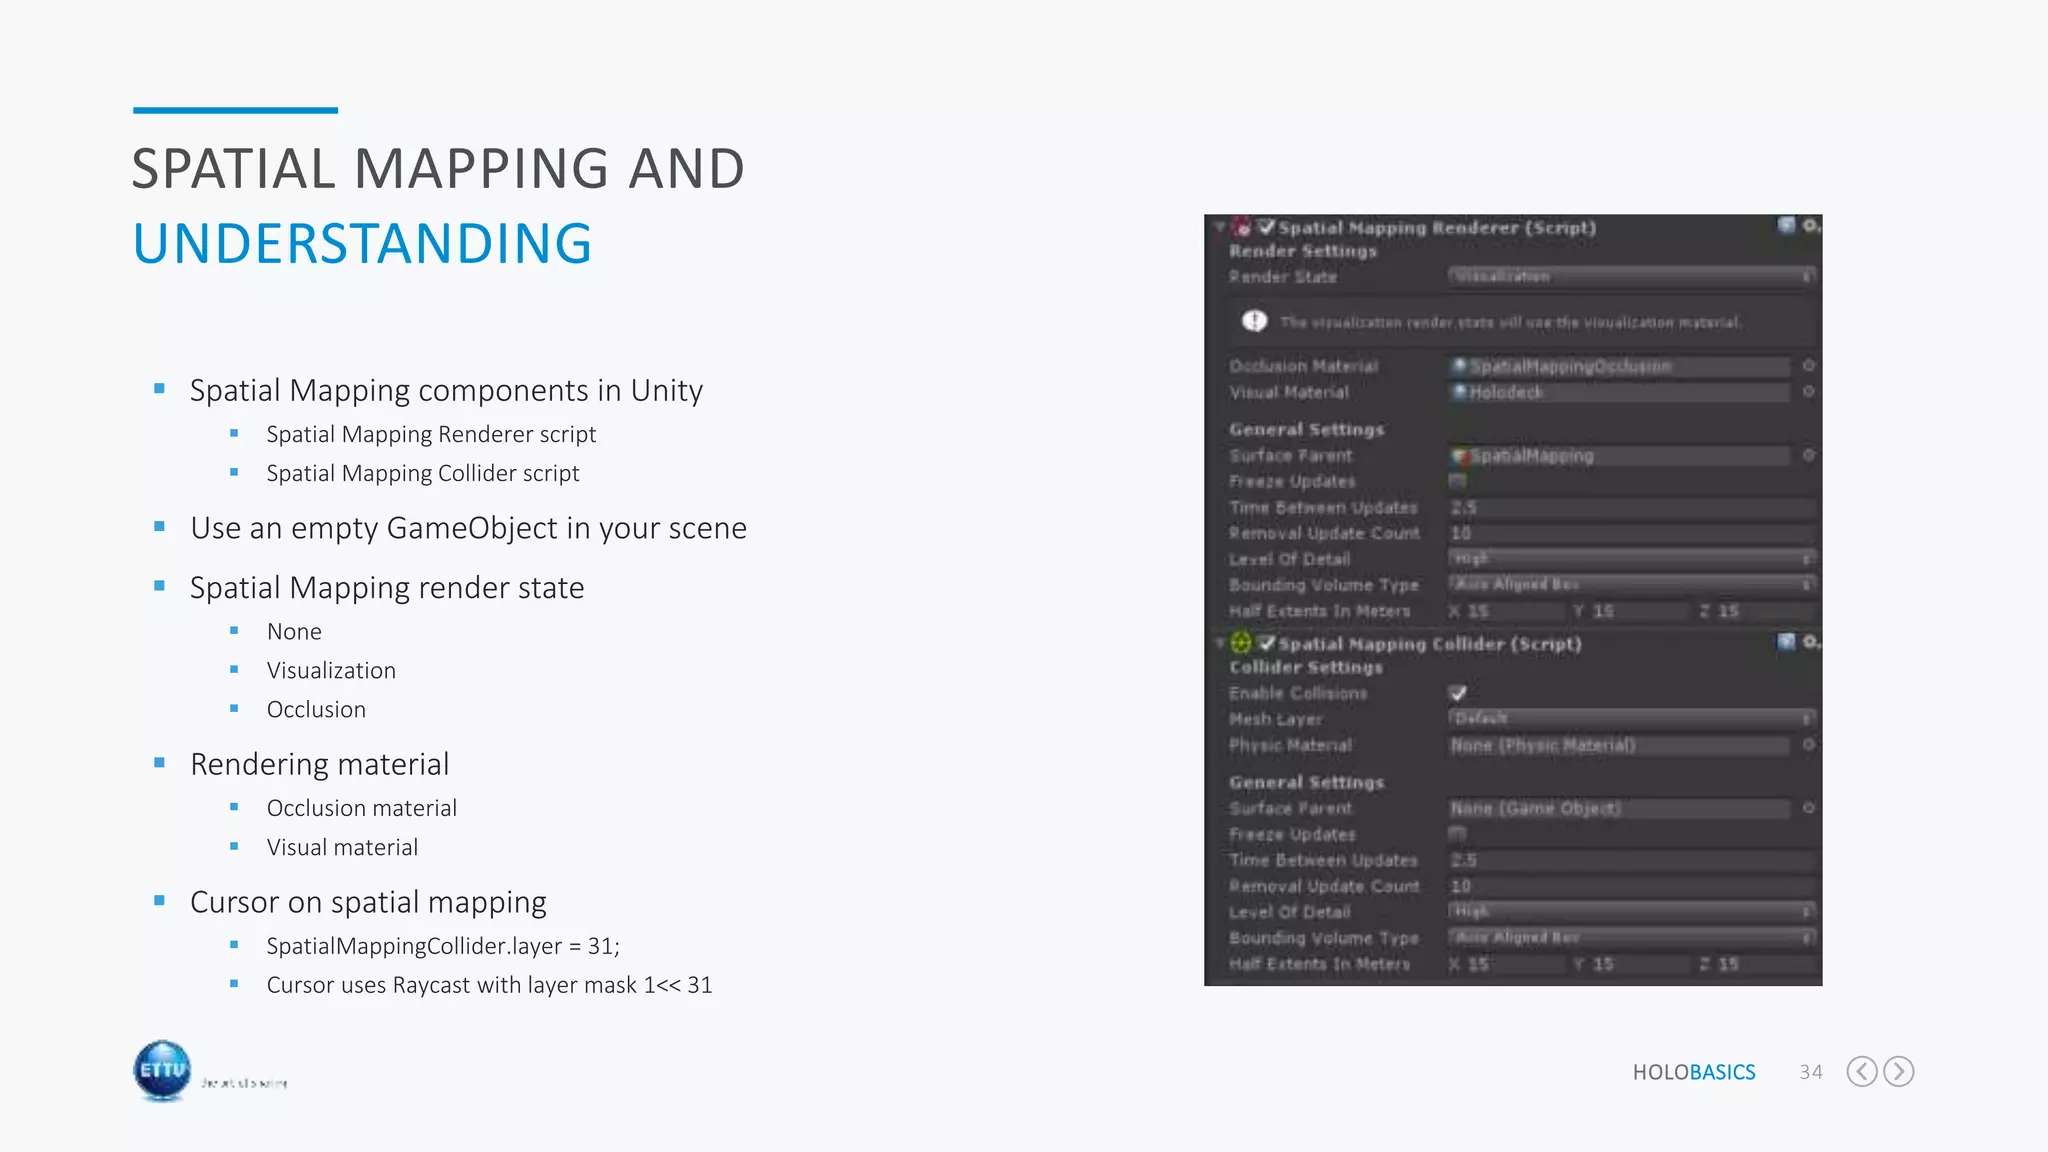Image resolution: width=2048 pixels, height=1152 pixels.
Task: Collapse the Spatial Mapping Collider component
Action: pos(1219,643)
